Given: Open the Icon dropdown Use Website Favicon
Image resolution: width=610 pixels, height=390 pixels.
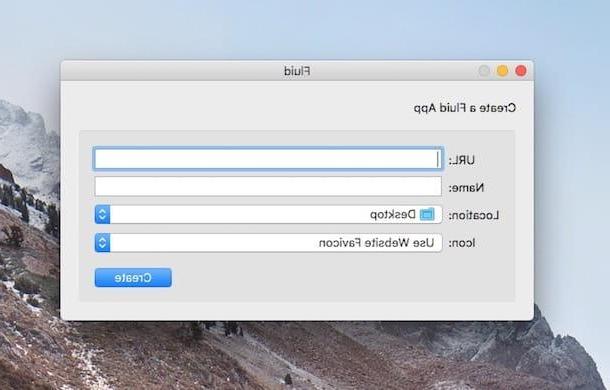Looking at the screenshot, I should pyautogui.click(x=268, y=243).
